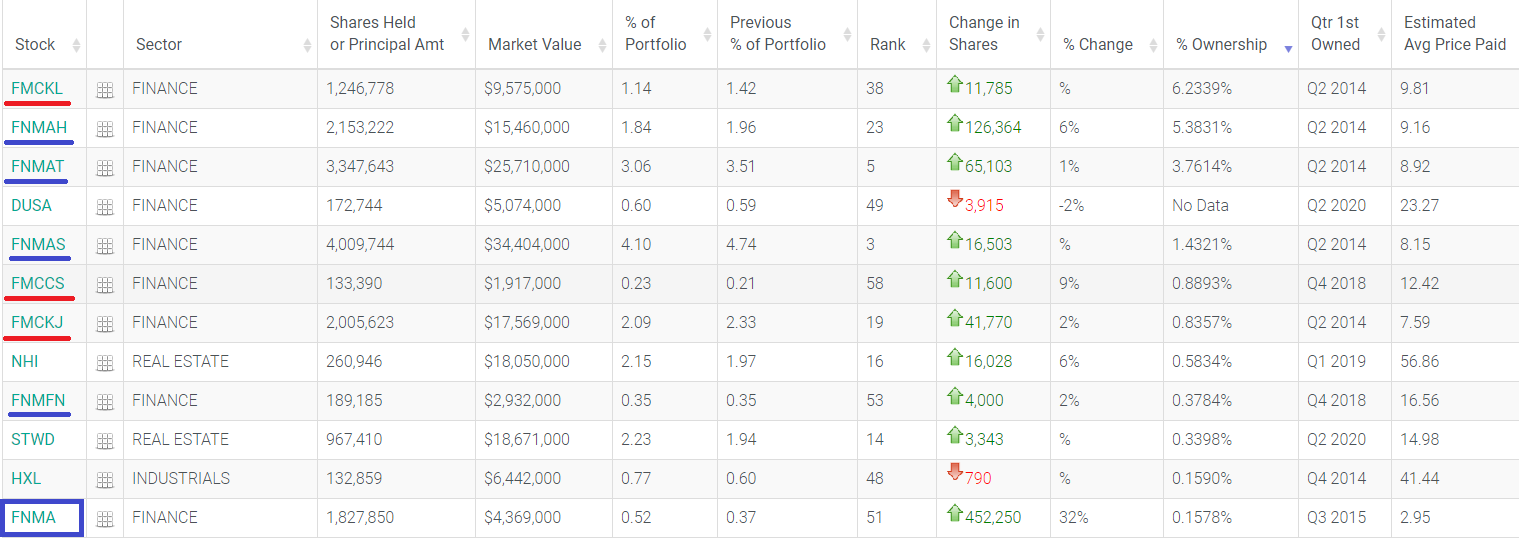Open the FMCKJ stock link
The height and width of the screenshot is (540, 1519).
37,322
